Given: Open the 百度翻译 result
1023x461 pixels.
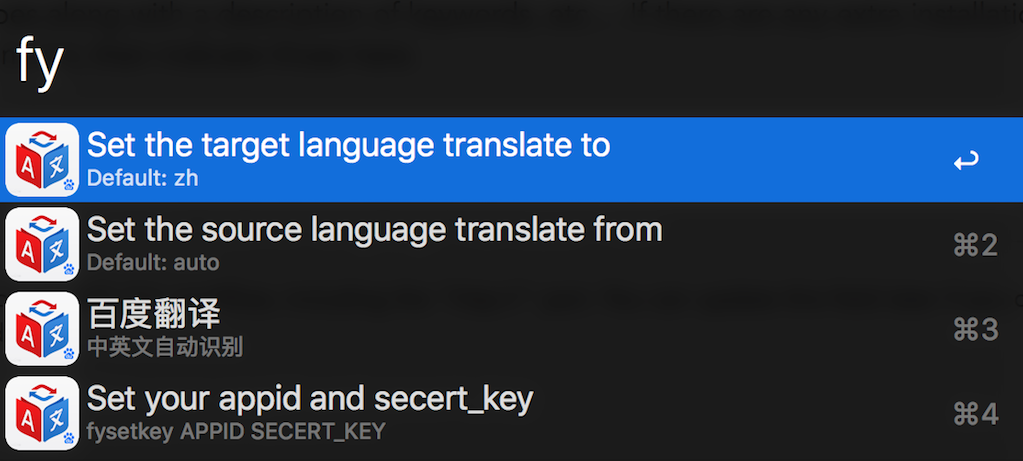Looking at the screenshot, I should coord(153,314).
